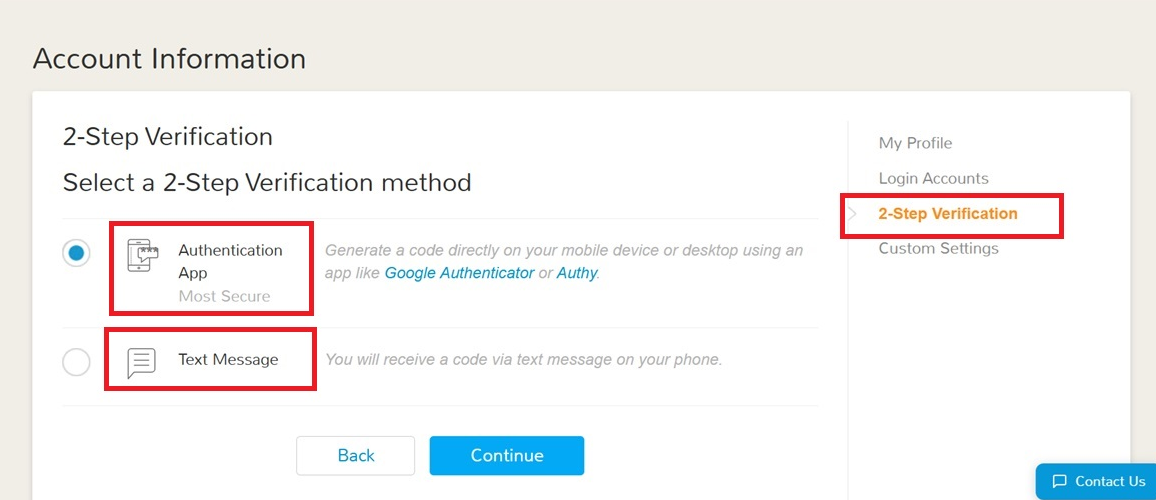The width and height of the screenshot is (1156, 500).
Task: Select the Authentication App radio button
Action: pyautogui.click(x=77, y=254)
